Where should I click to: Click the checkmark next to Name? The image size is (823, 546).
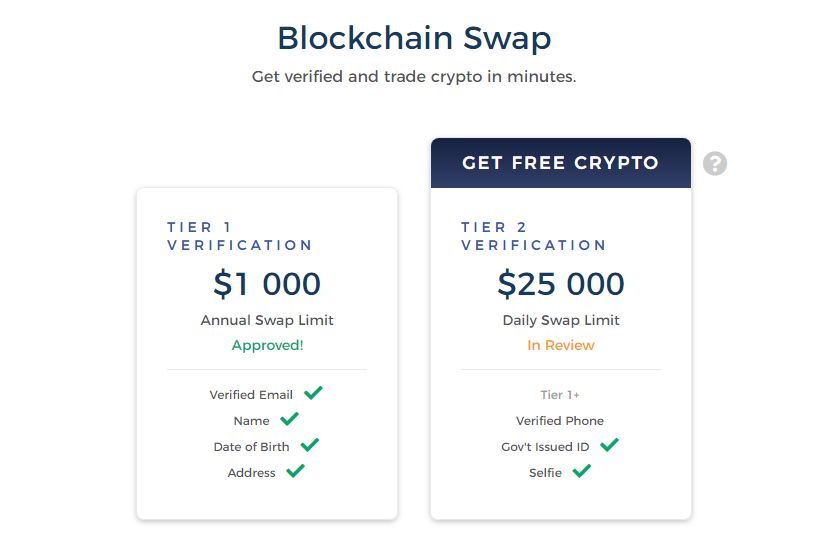[x=289, y=419]
